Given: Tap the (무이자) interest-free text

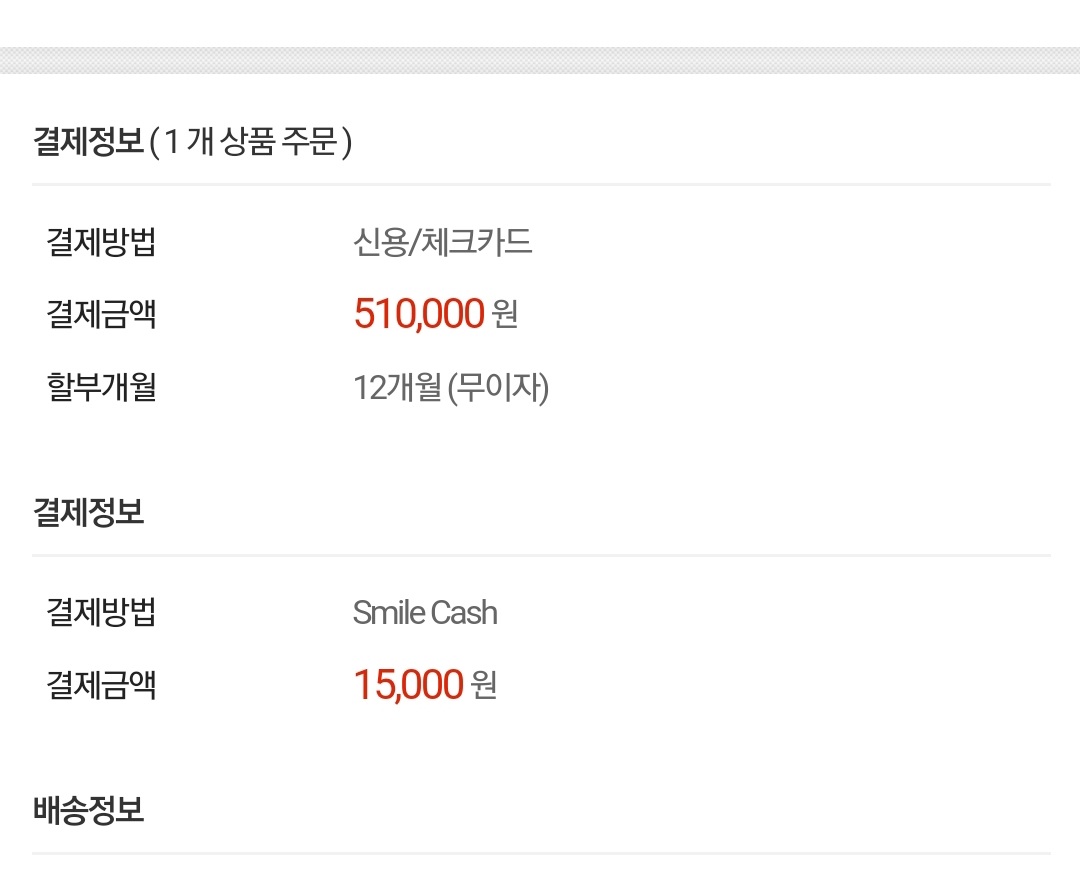Looking at the screenshot, I should pyautogui.click(x=499, y=387).
